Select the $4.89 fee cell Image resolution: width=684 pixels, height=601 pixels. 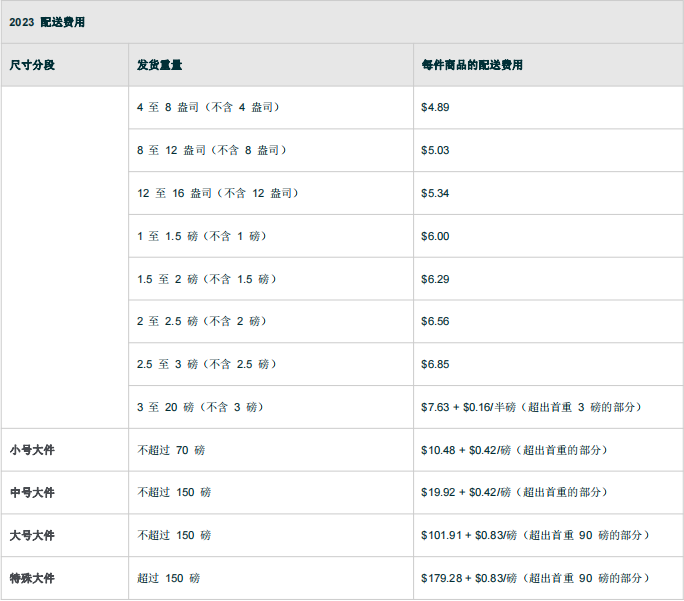click(x=435, y=107)
